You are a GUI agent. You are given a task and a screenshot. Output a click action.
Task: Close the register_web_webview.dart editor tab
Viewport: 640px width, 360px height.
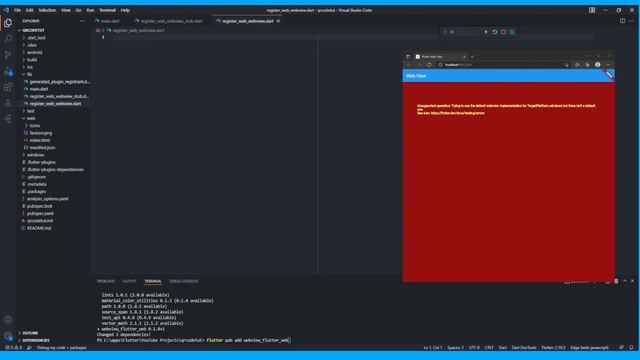click(x=278, y=21)
